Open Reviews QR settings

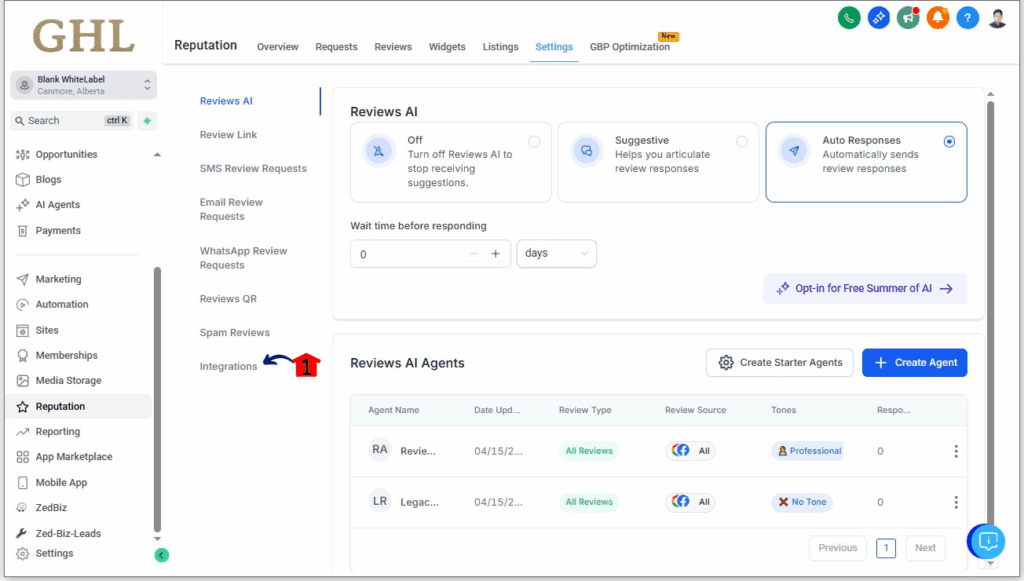click(229, 299)
